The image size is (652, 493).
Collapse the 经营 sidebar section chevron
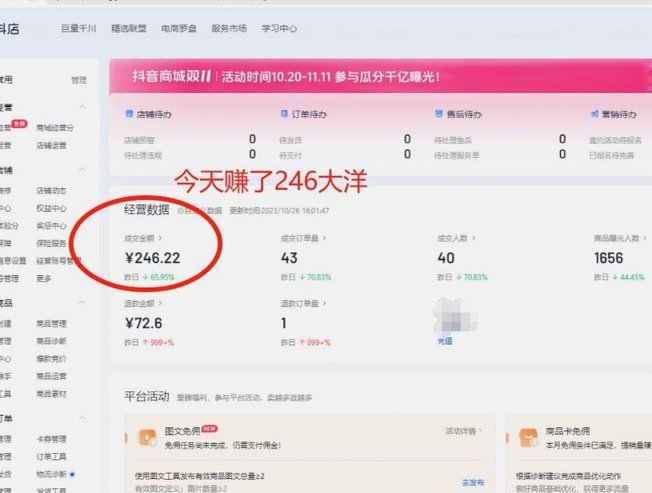click(82, 107)
